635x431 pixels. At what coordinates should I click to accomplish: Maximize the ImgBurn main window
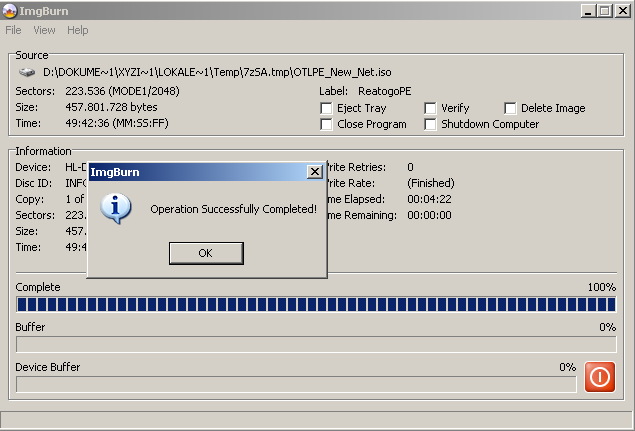click(605, 11)
